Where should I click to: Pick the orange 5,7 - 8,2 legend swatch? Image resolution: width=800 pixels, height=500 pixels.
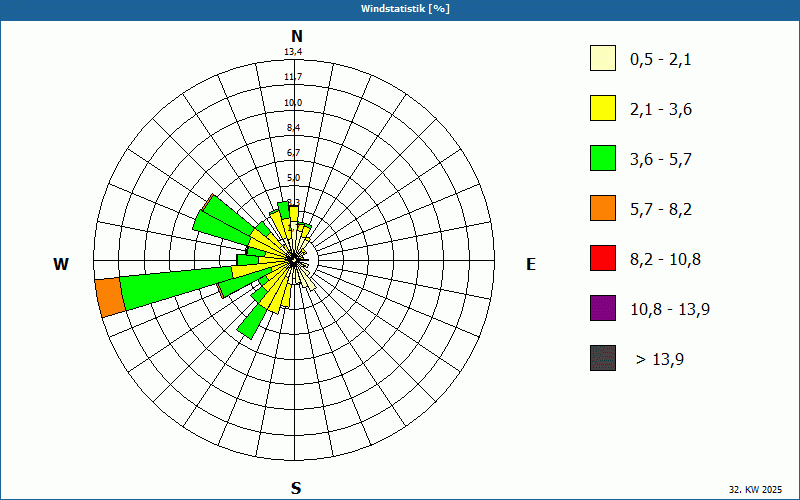pyautogui.click(x=603, y=208)
